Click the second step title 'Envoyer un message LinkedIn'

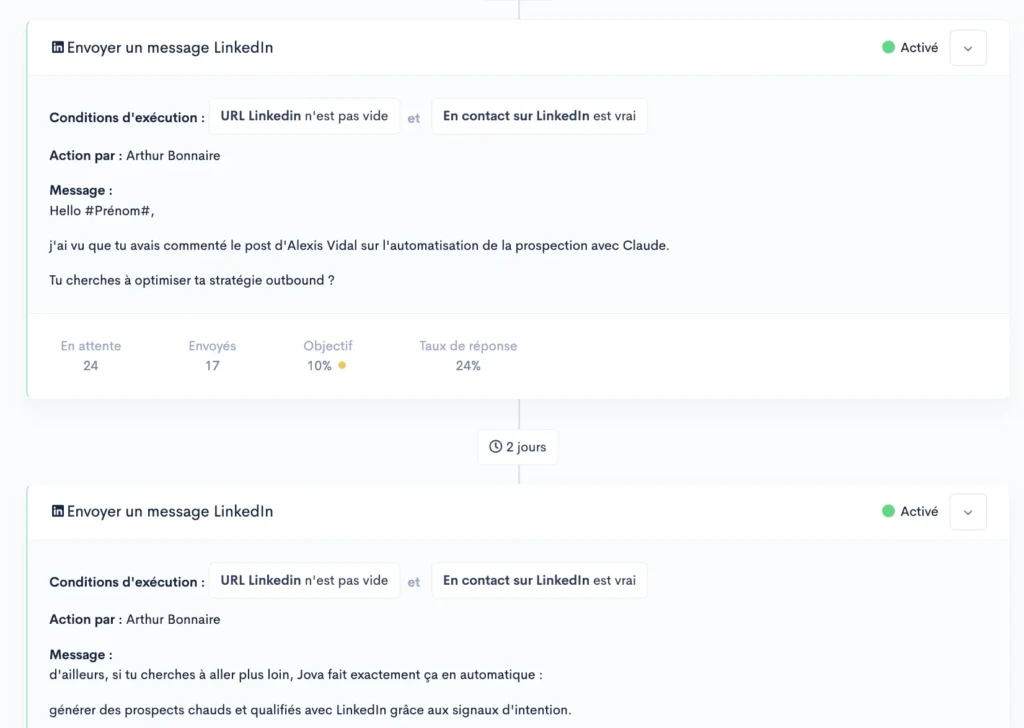click(x=170, y=512)
